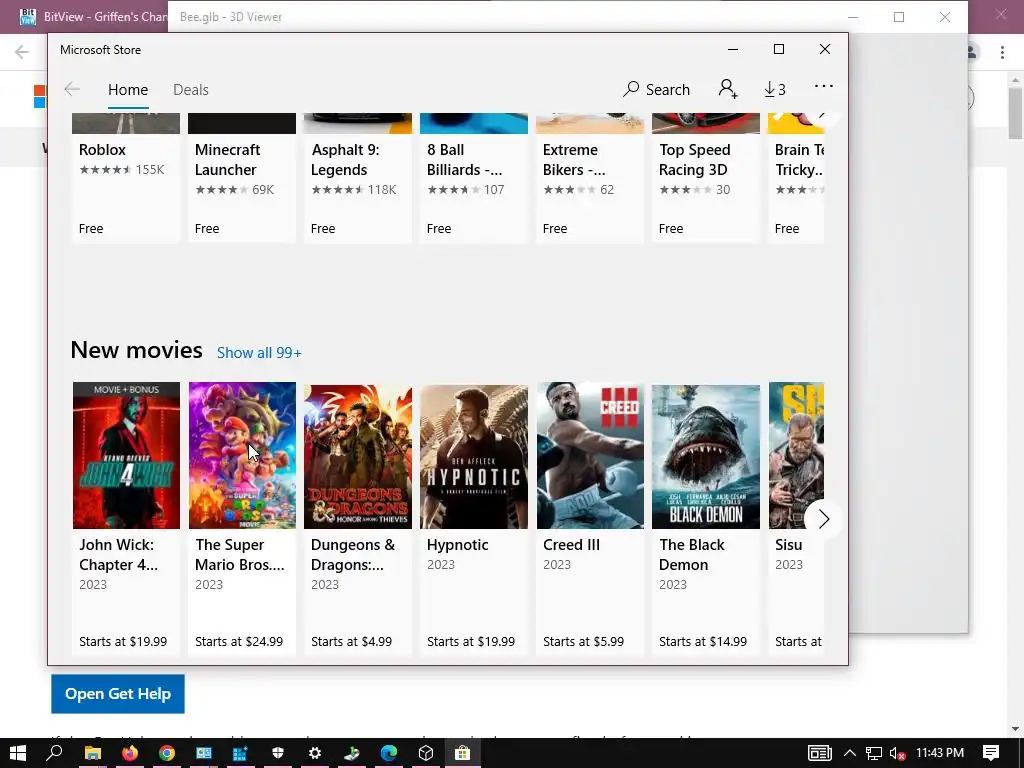Viewport: 1024px width, 768px height.
Task: Click the New movies heading
Action: (x=136, y=350)
